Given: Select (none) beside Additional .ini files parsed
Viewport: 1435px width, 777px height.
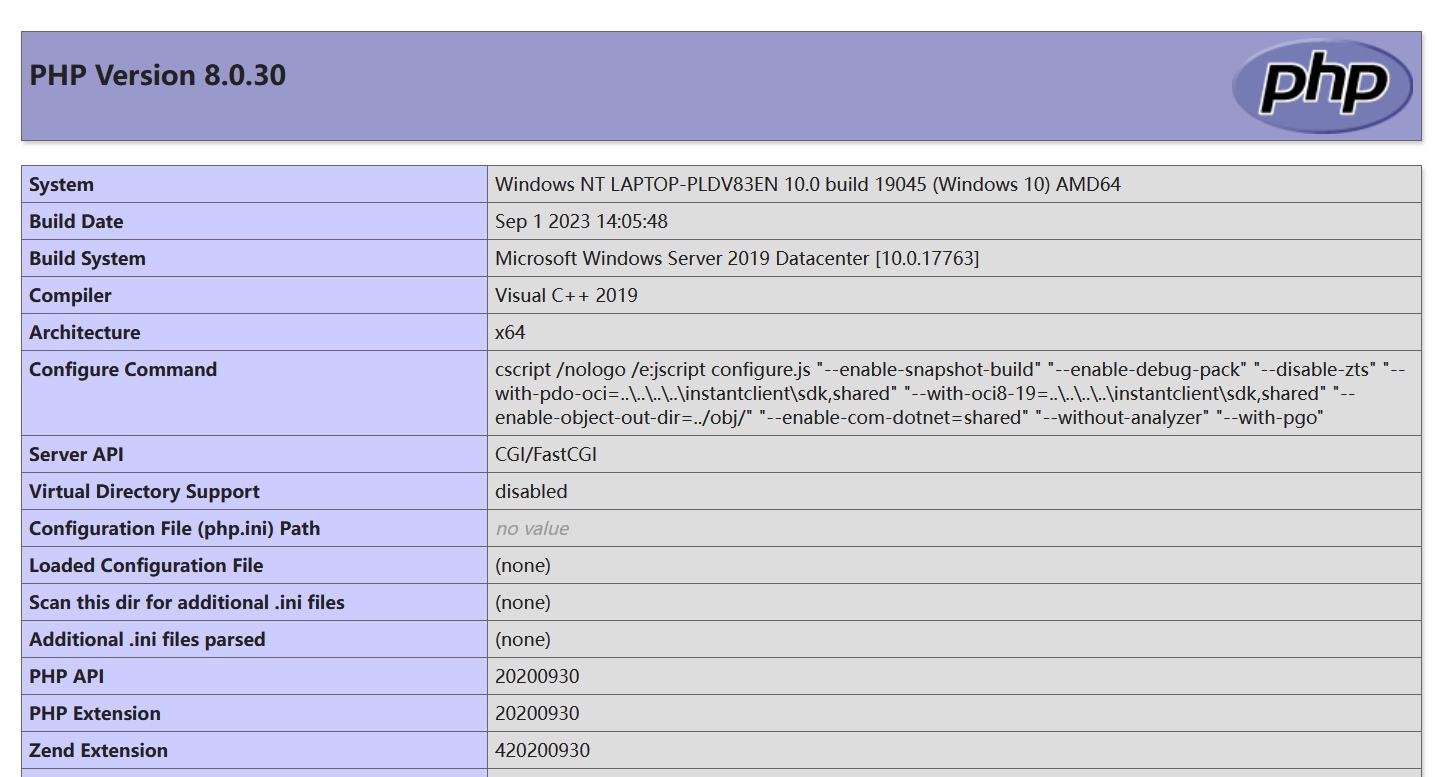Looking at the screenshot, I should [x=523, y=640].
